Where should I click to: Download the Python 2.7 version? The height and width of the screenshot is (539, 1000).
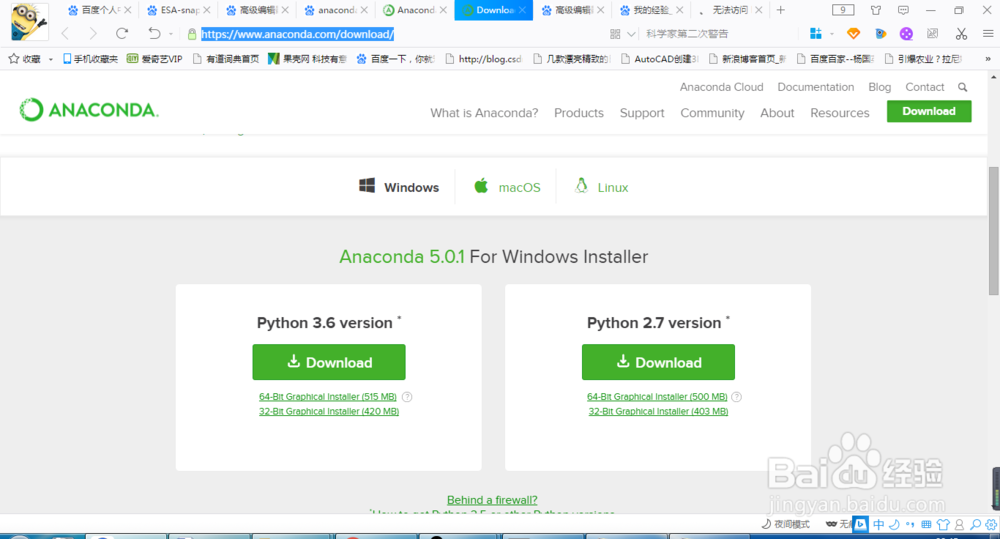(658, 362)
